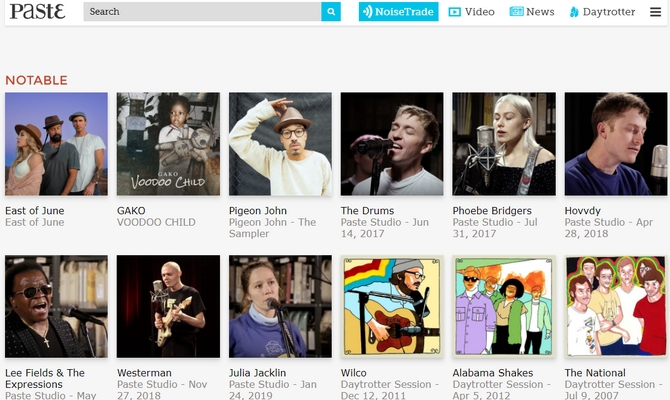670x400 pixels.
Task: Open the Julia Jacklin thumbnail
Action: tap(280, 306)
